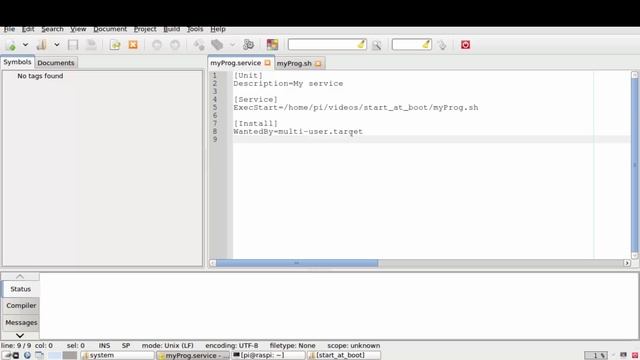Click the ExecStart path line
Image resolution: width=640 pixels, height=360 pixels.
pos(356,107)
